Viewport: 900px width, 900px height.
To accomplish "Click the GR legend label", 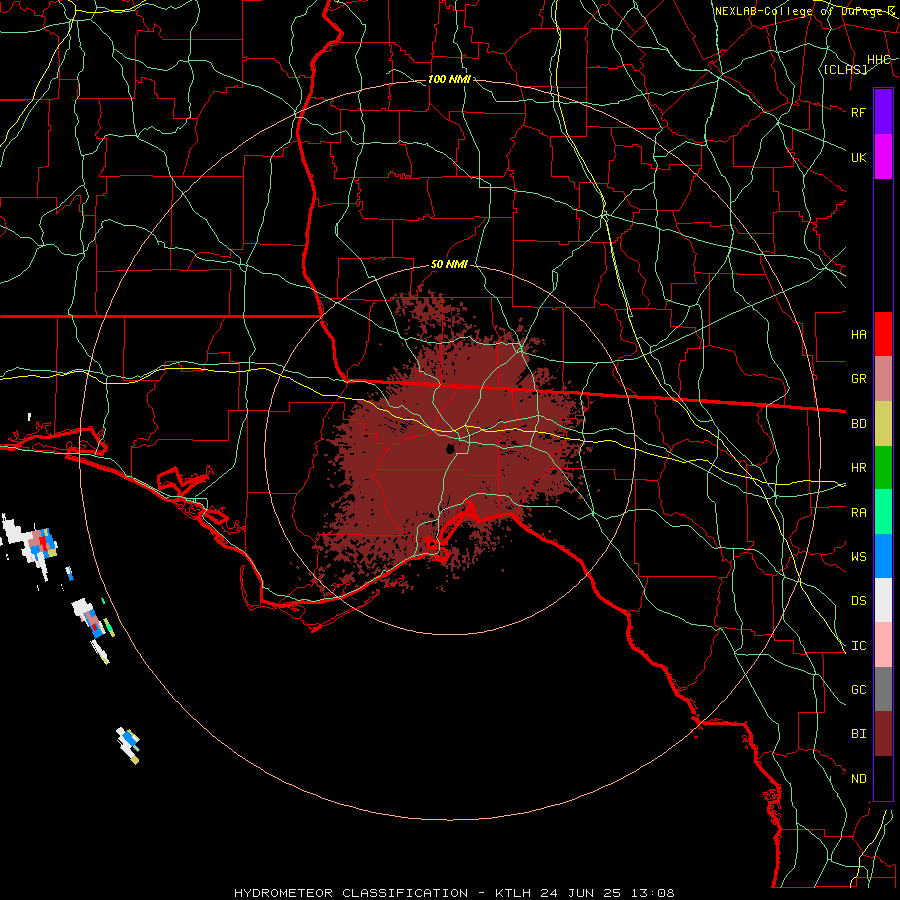I will click(x=859, y=379).
